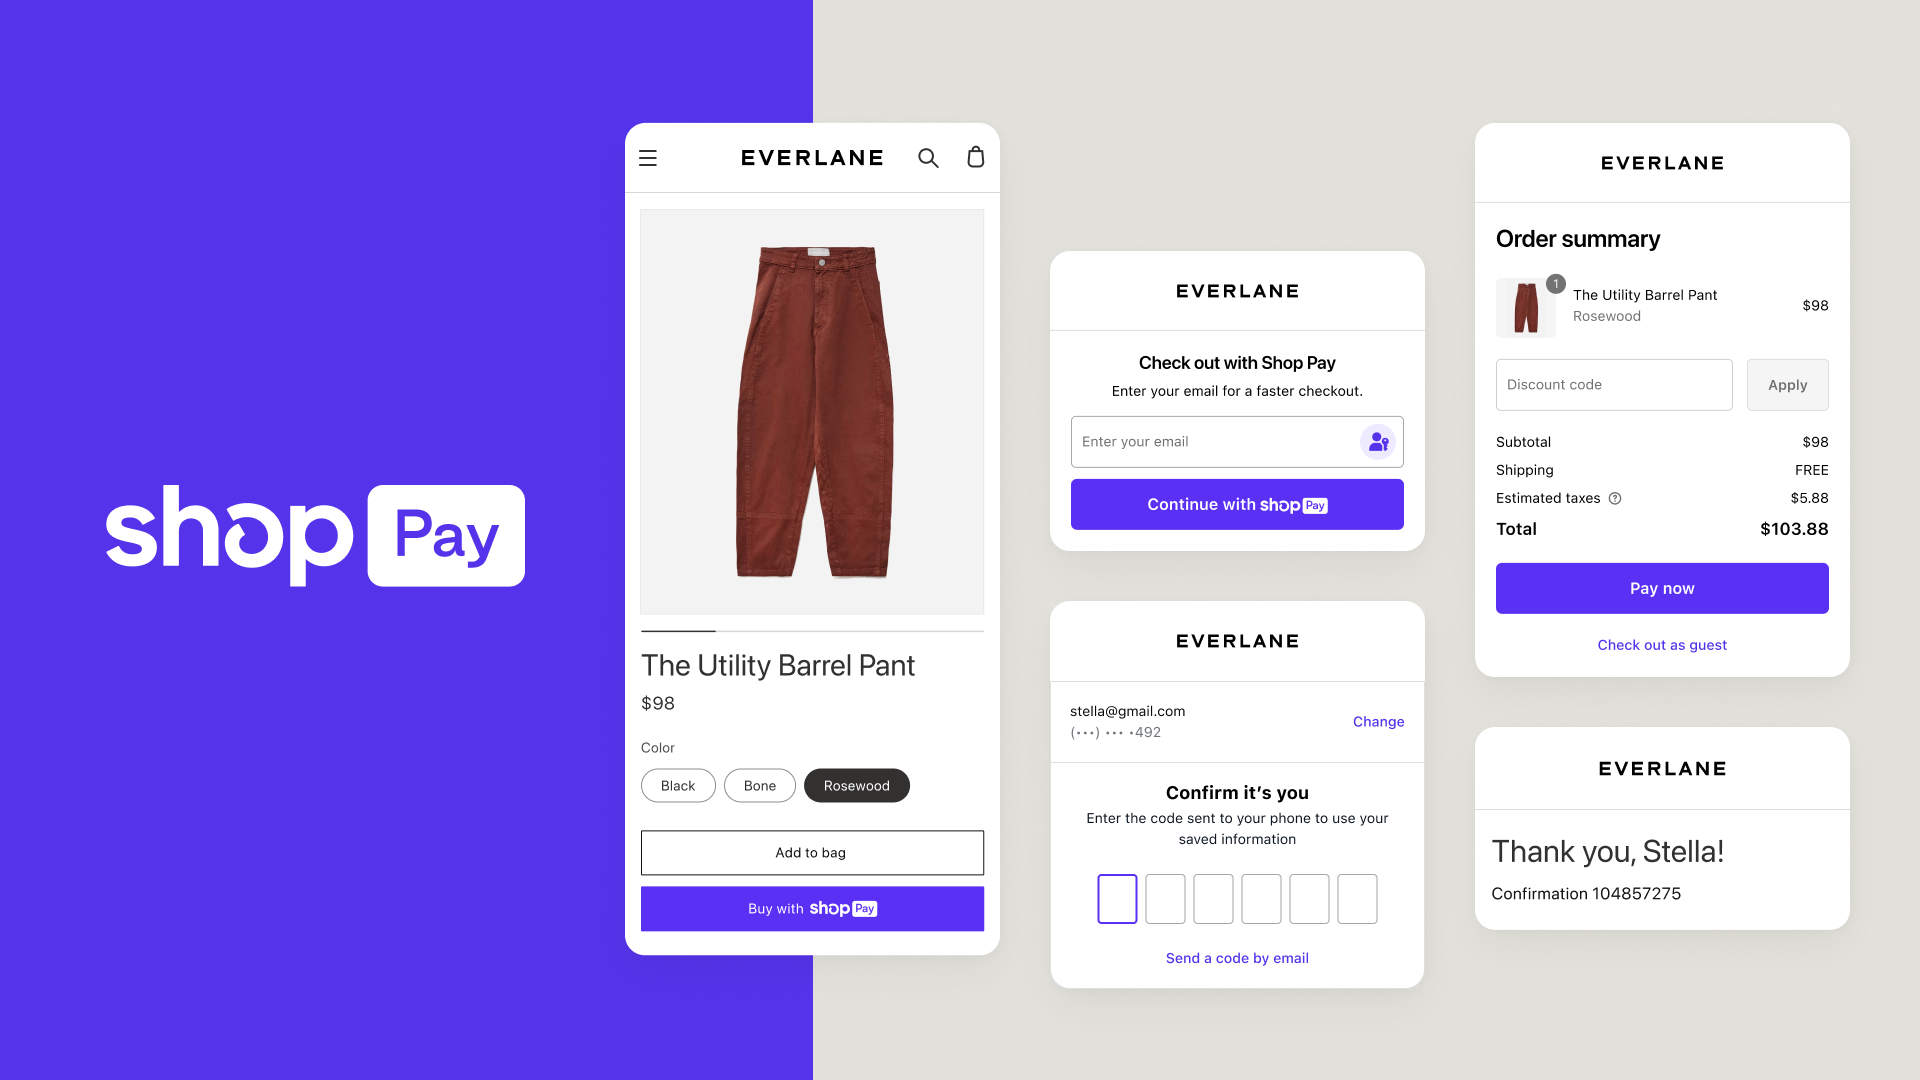This screenshot has width=1920, height=1080.
Task: Click Send a code by email link
Action: point(1237,957)
